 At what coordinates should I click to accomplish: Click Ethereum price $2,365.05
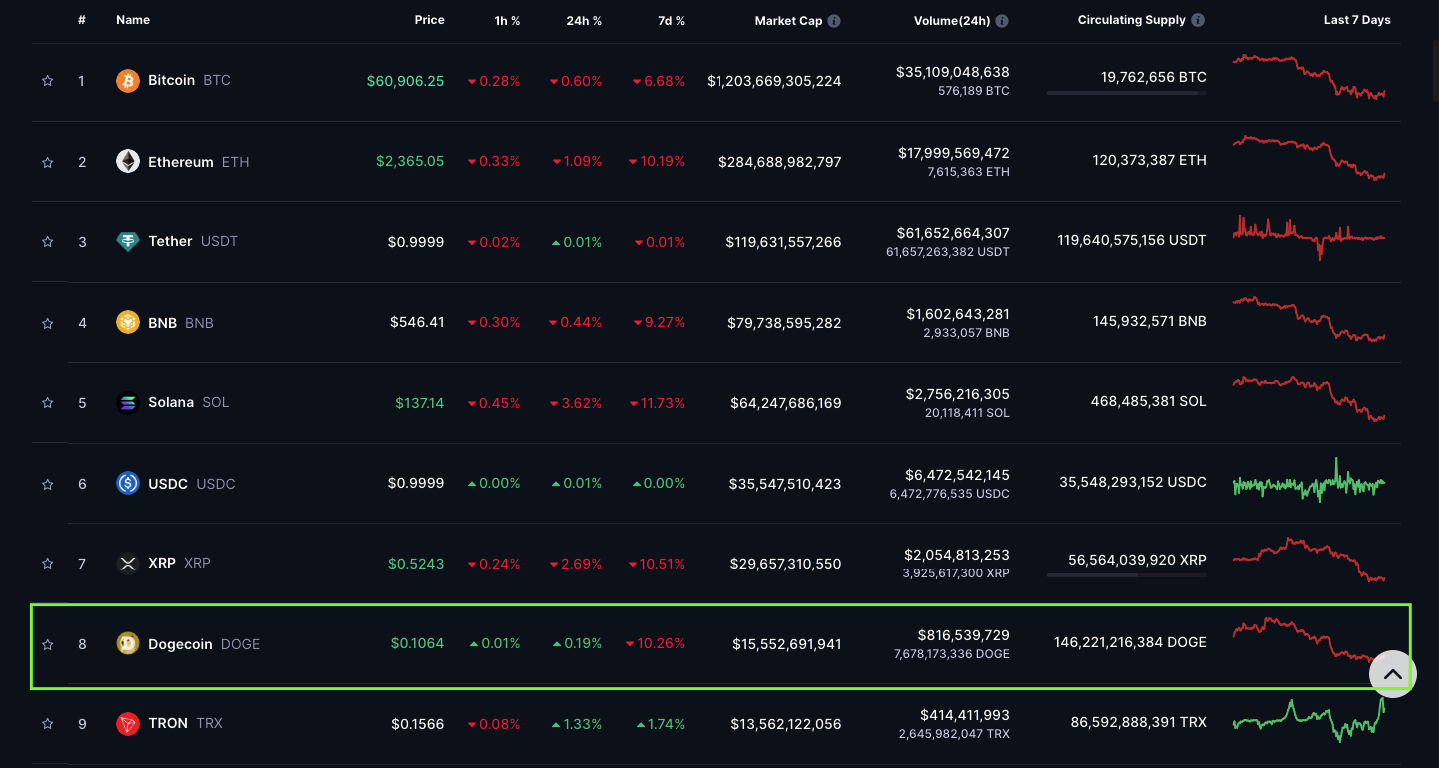click(x=410, y=161)
